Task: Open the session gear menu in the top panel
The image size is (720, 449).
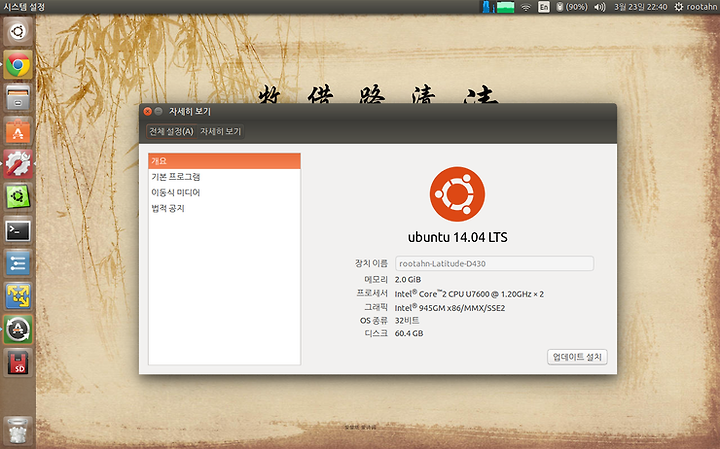Action: pos(679,7)
